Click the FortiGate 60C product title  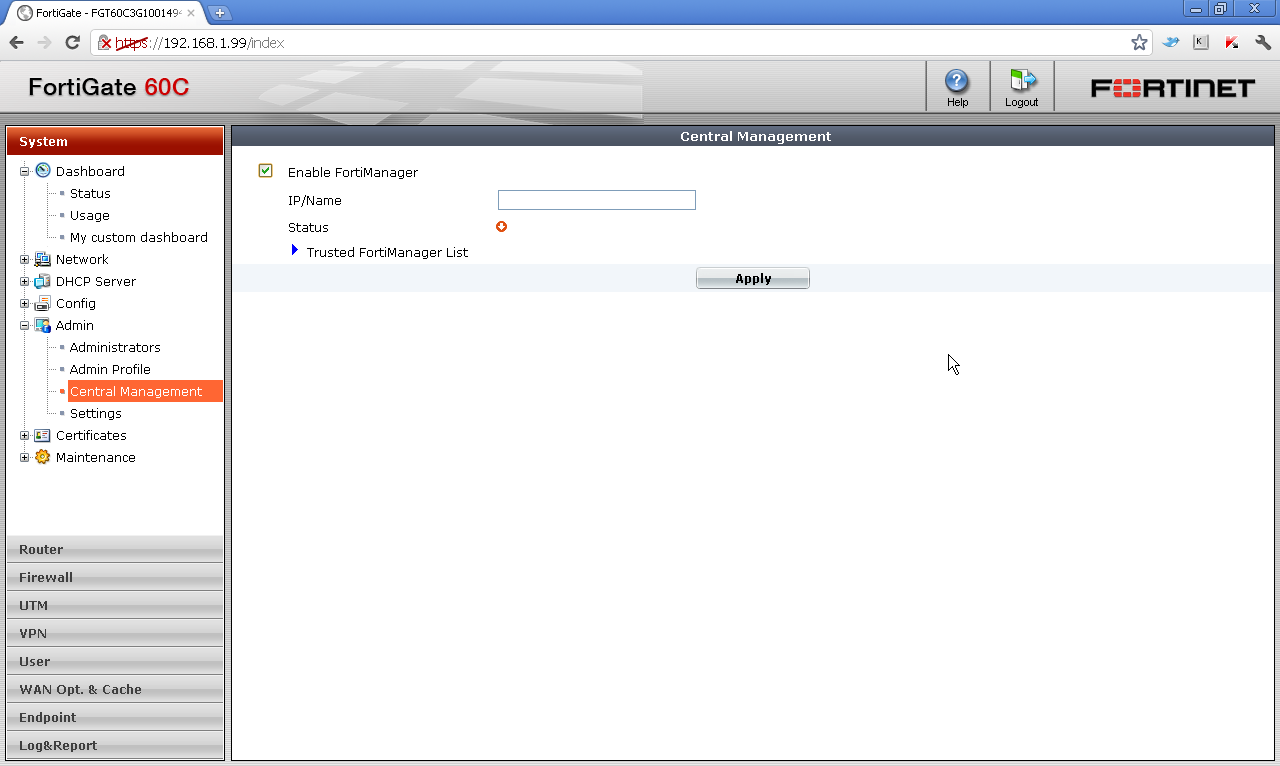108,87
